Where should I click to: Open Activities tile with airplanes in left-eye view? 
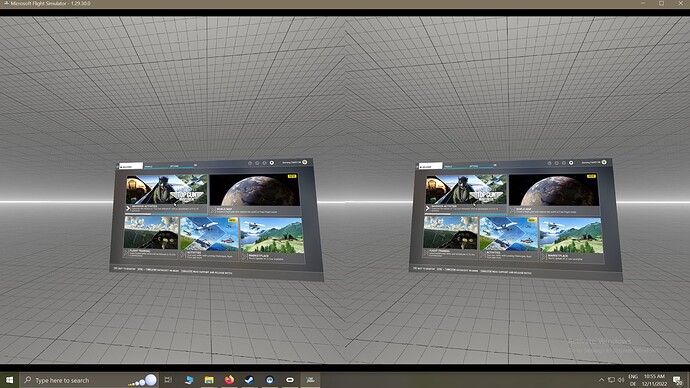click(x=209, y=238)
